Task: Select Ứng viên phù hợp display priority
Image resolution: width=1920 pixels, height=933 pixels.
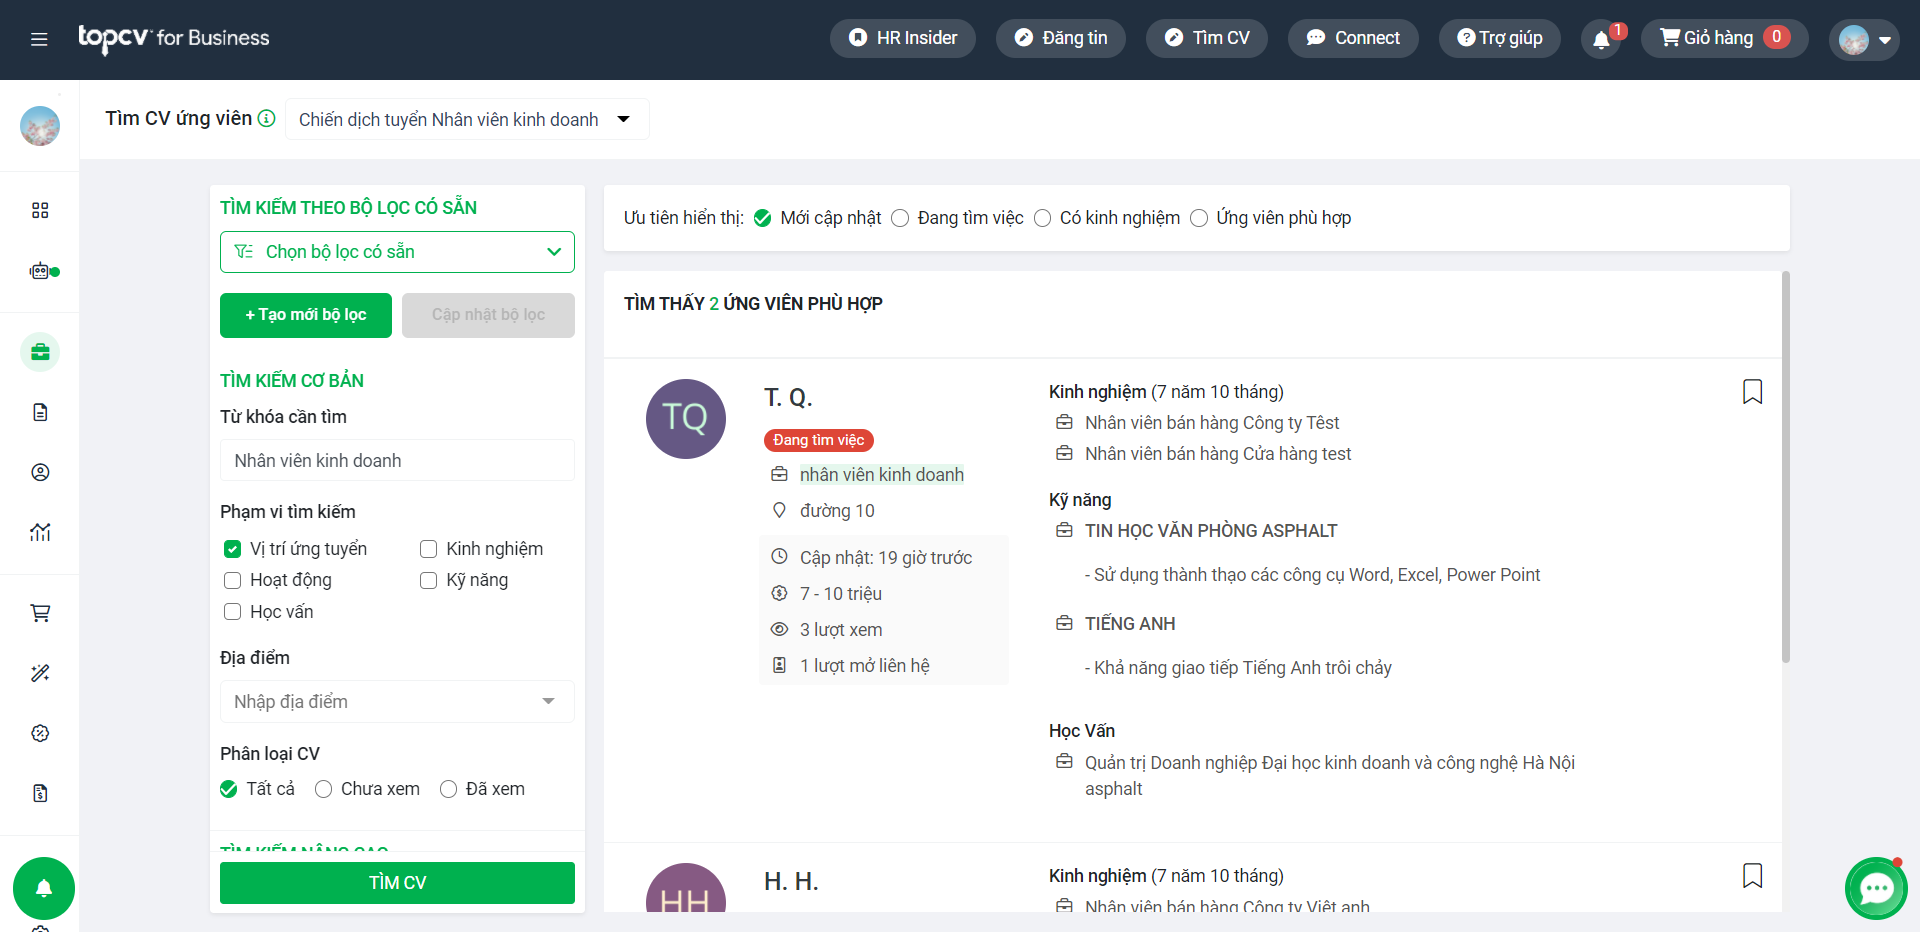Action: coord(1199,218)
